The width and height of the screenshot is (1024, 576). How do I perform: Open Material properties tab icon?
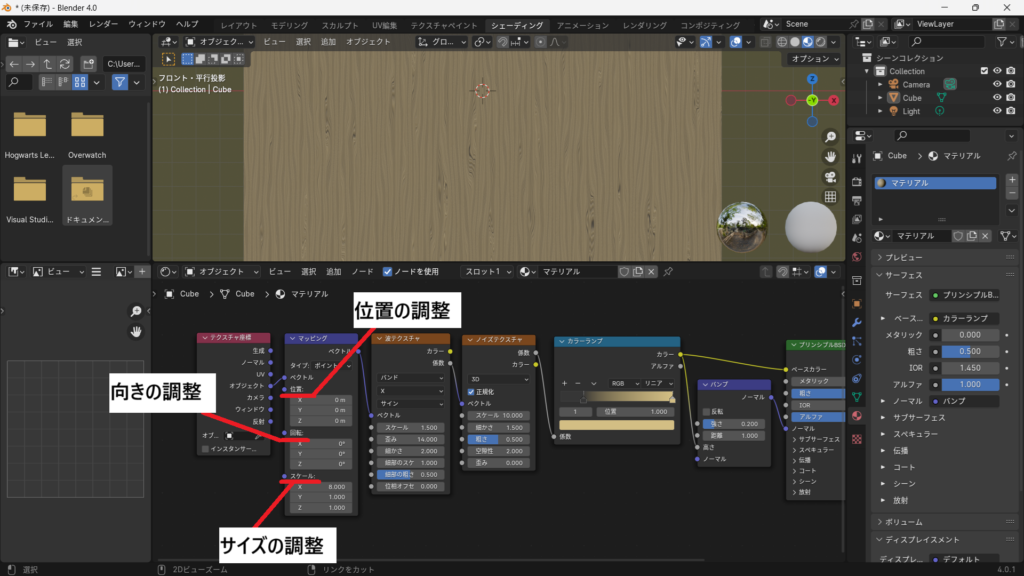857,415
